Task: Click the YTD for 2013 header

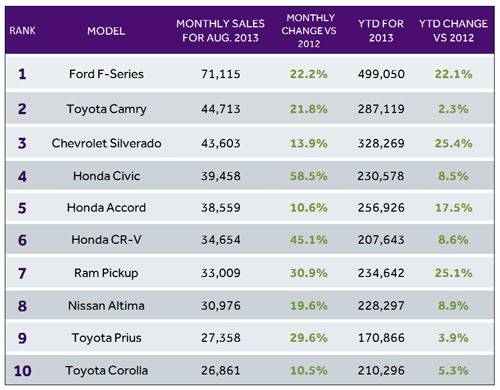Action: point(381,31)
